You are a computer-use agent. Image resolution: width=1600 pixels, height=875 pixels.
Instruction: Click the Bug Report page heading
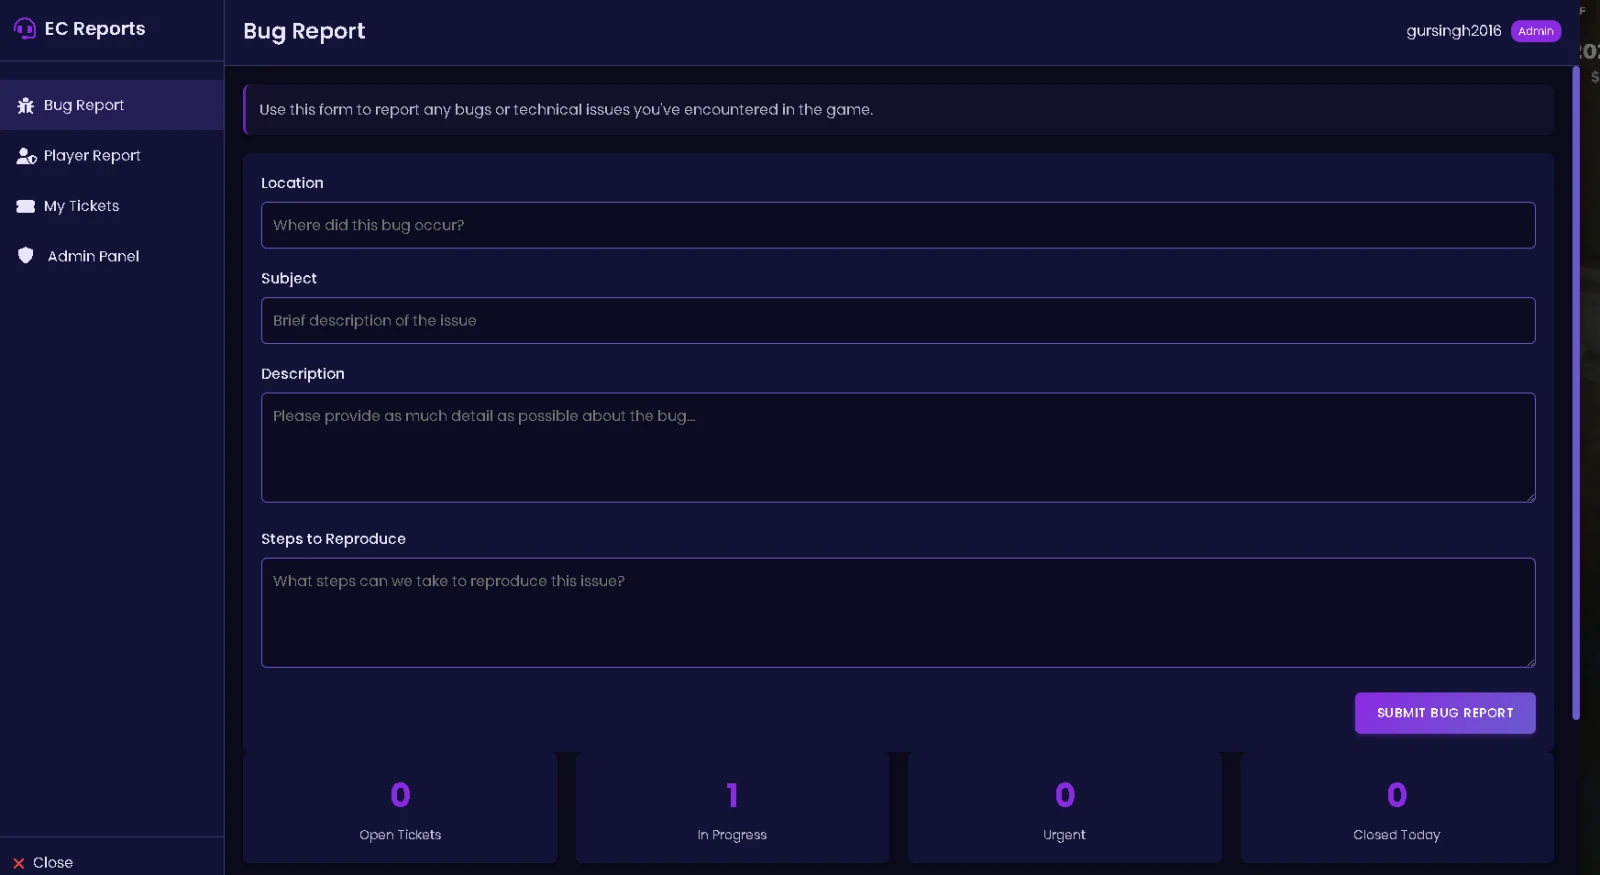pyautogui.click(x=304, y=31)
